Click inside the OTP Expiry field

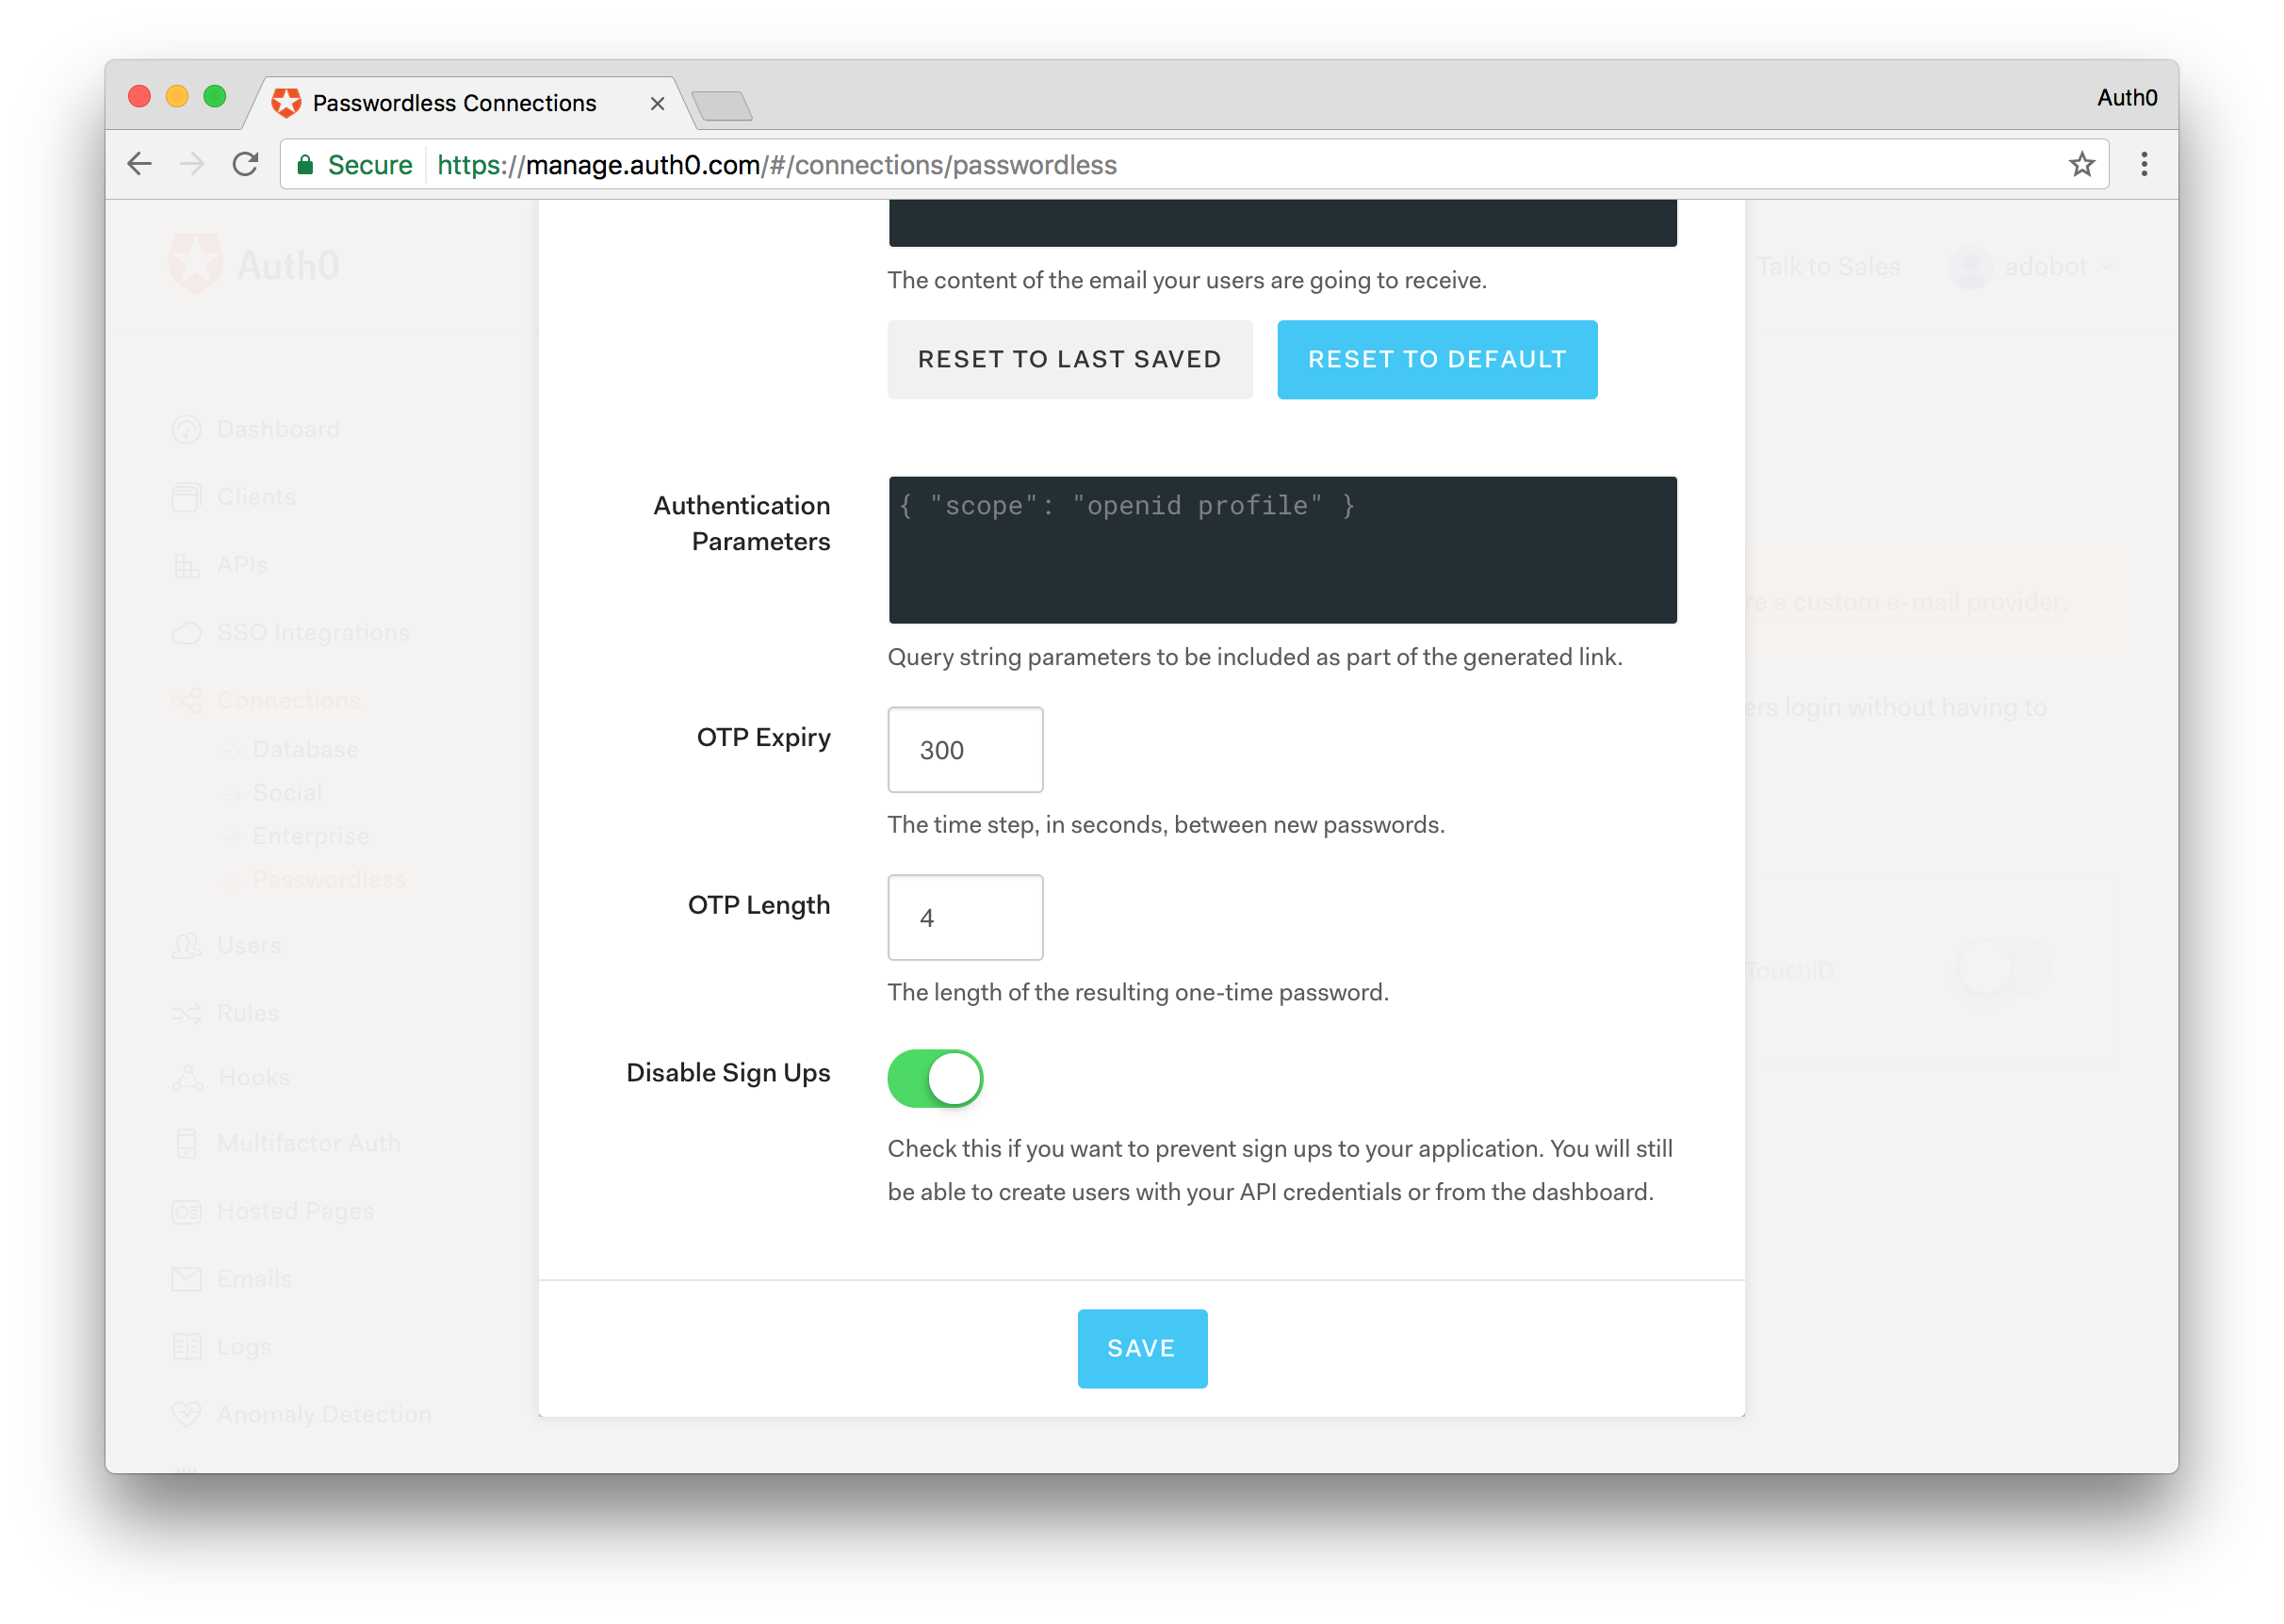click(964, 750)
